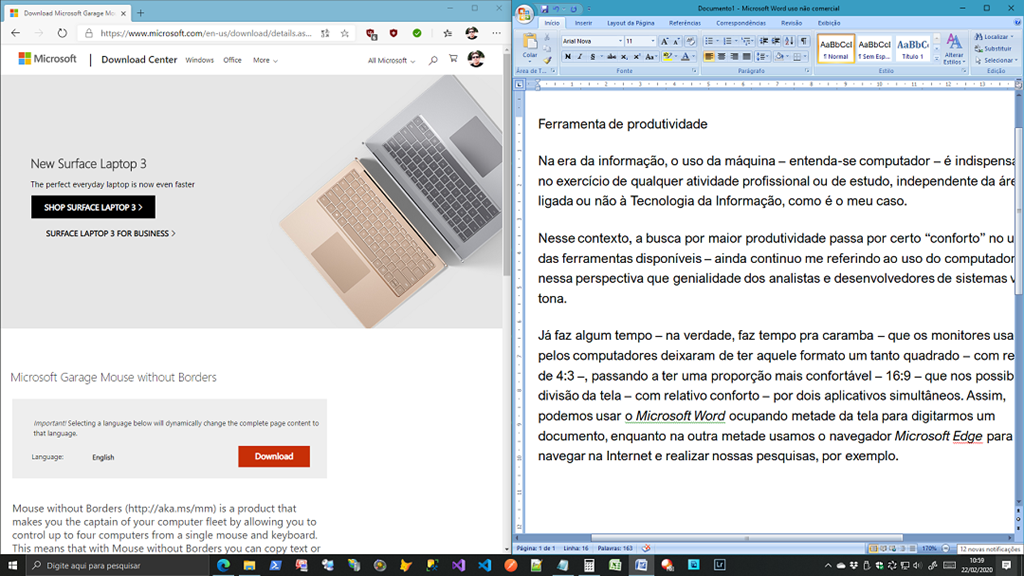Open the shopping cart on Microsoft site

point(453,60)
